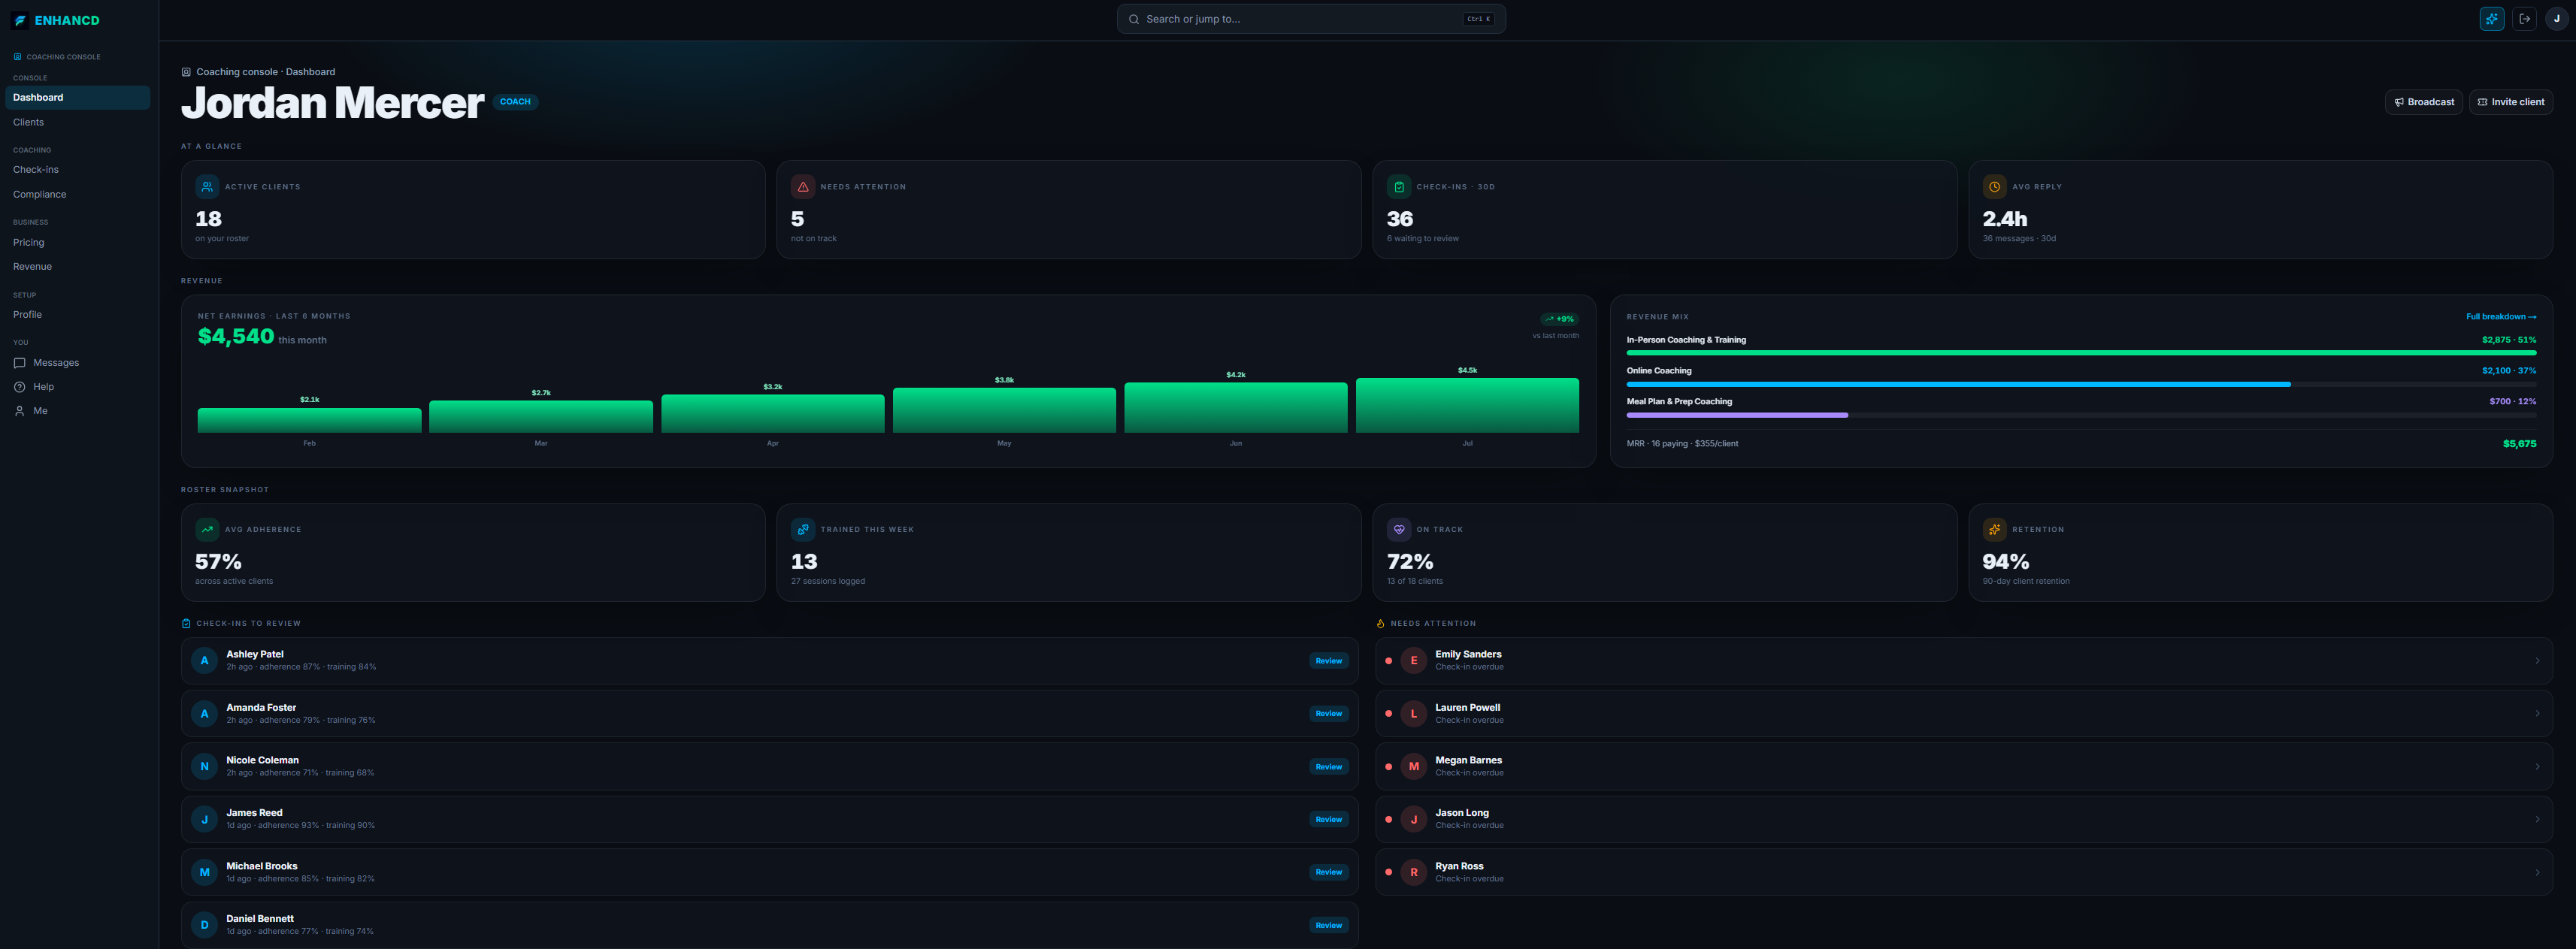Click the Retention sparkle icon
The height and width of the screenshot is (949, 2576).
pyautogui.click(x=1995, y=530)
